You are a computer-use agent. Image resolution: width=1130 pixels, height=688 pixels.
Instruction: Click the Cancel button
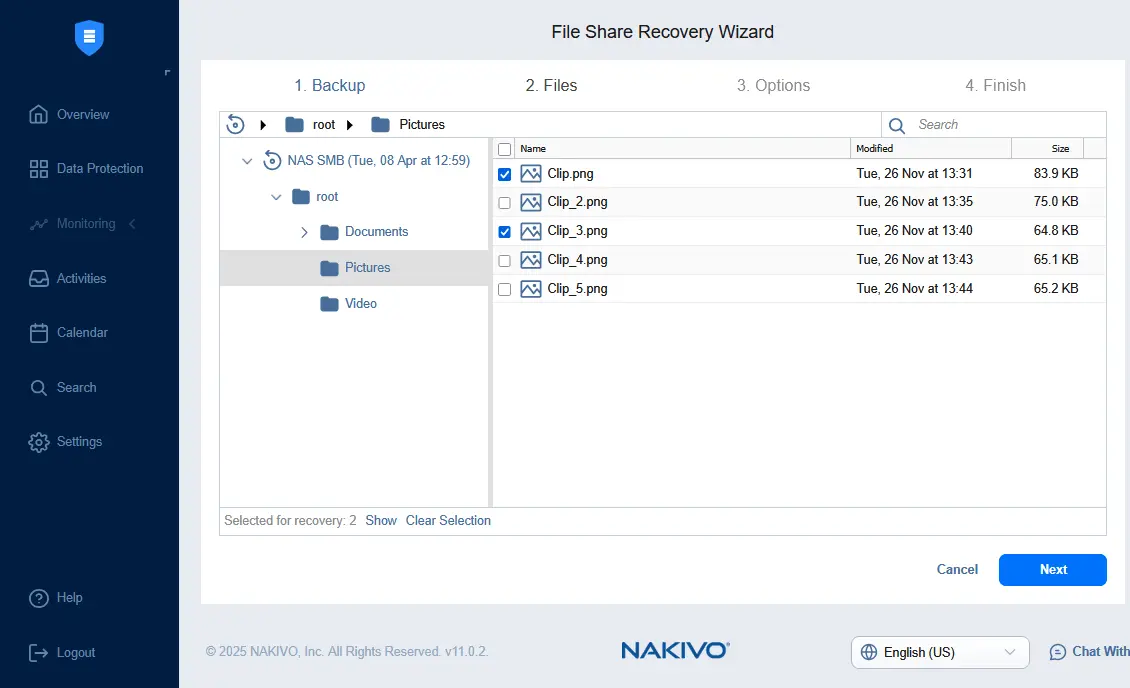coord(957,570)
